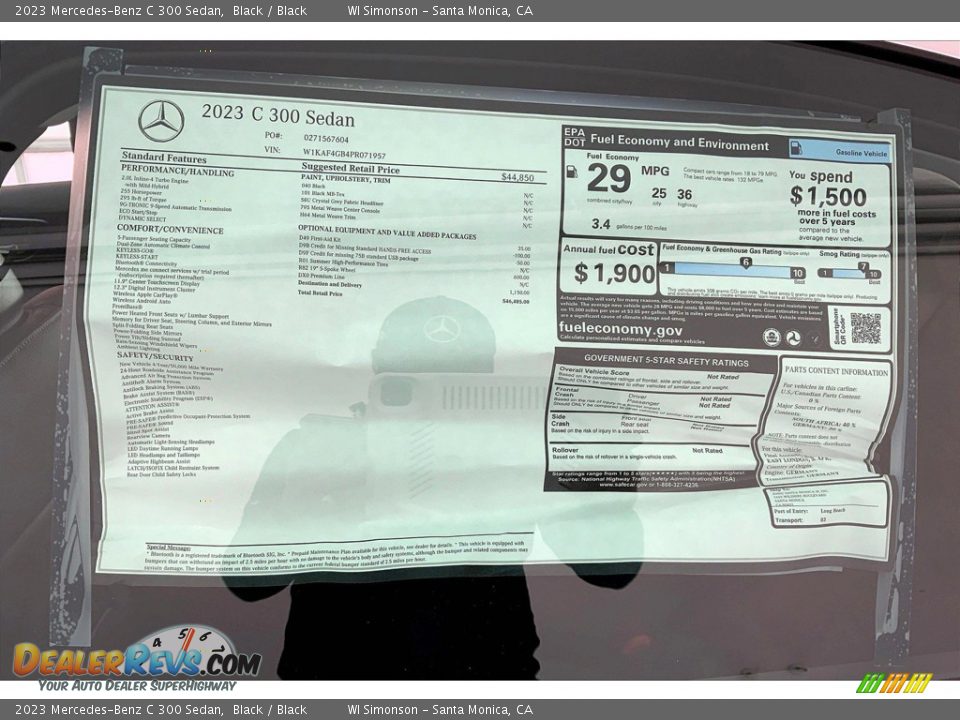Click the annual fuel cost '$1,900'
The image size is (960, 720).
[615, 273]
